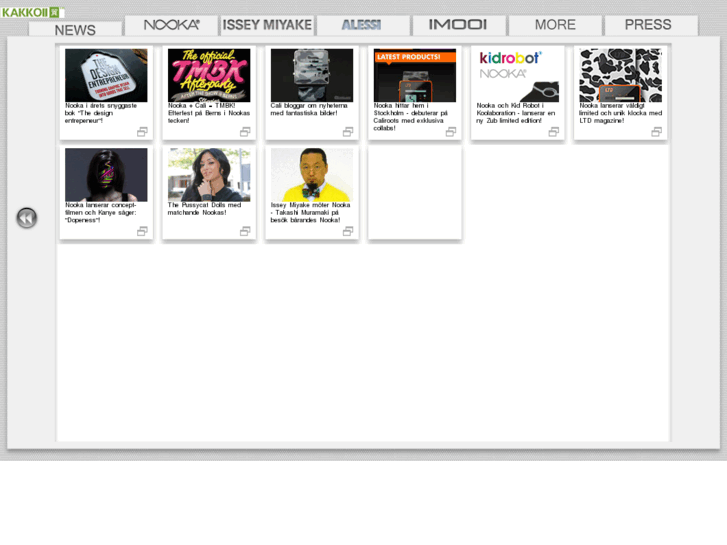The image size is (727, 545).
Task: Select the ISSEY MIYAKE tab
Action: pos(268,25)
